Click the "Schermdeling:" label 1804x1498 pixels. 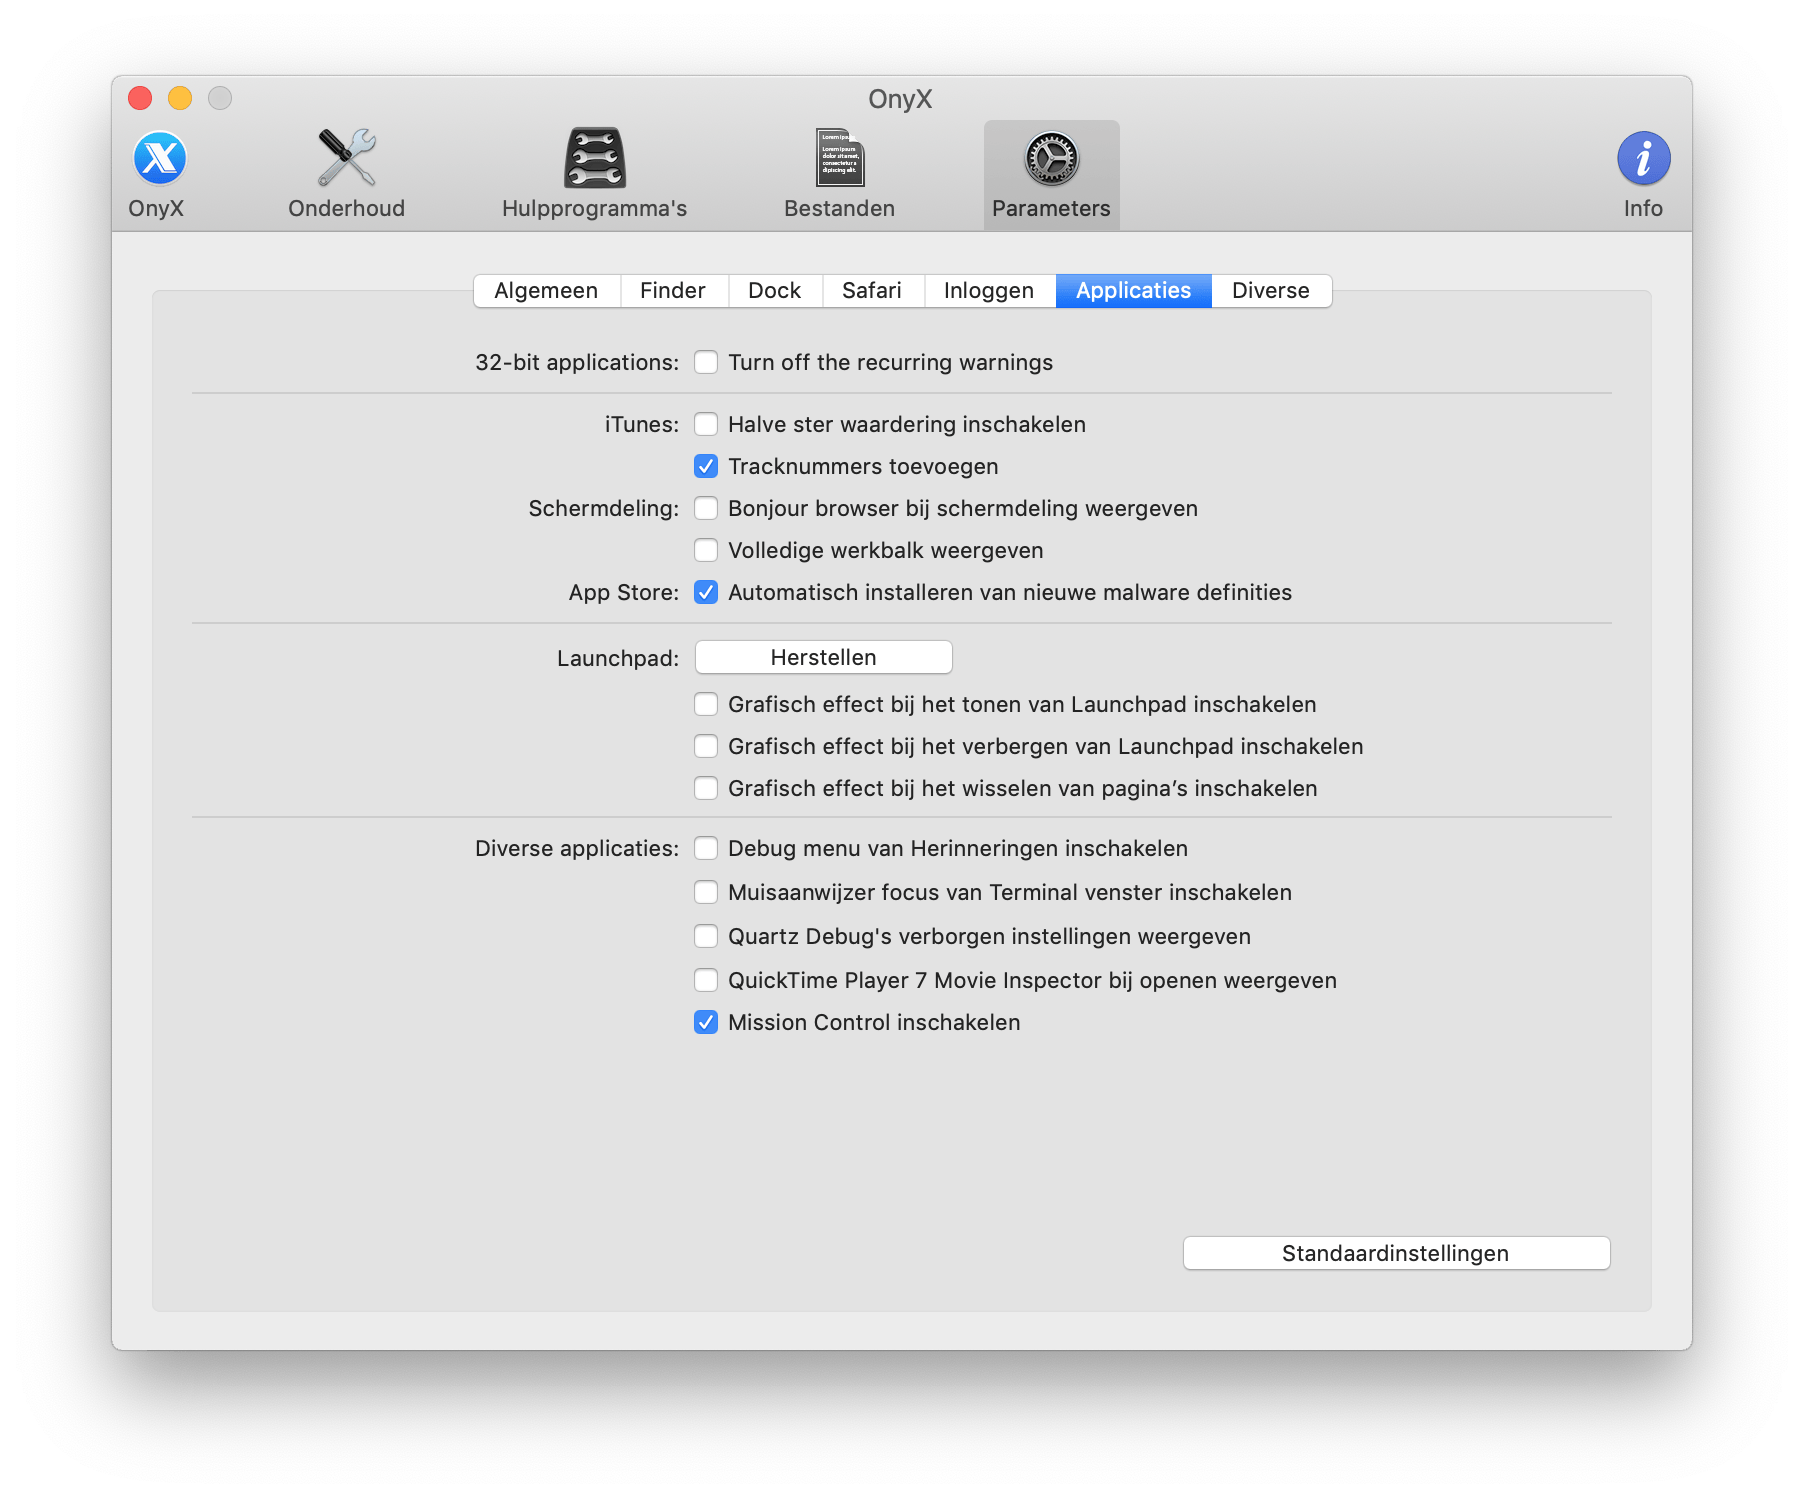pos(604,508)
